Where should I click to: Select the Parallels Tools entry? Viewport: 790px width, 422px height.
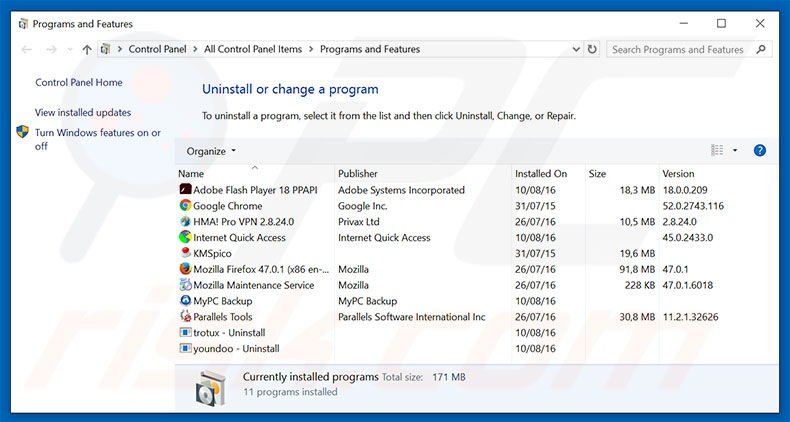click(223, 317)
